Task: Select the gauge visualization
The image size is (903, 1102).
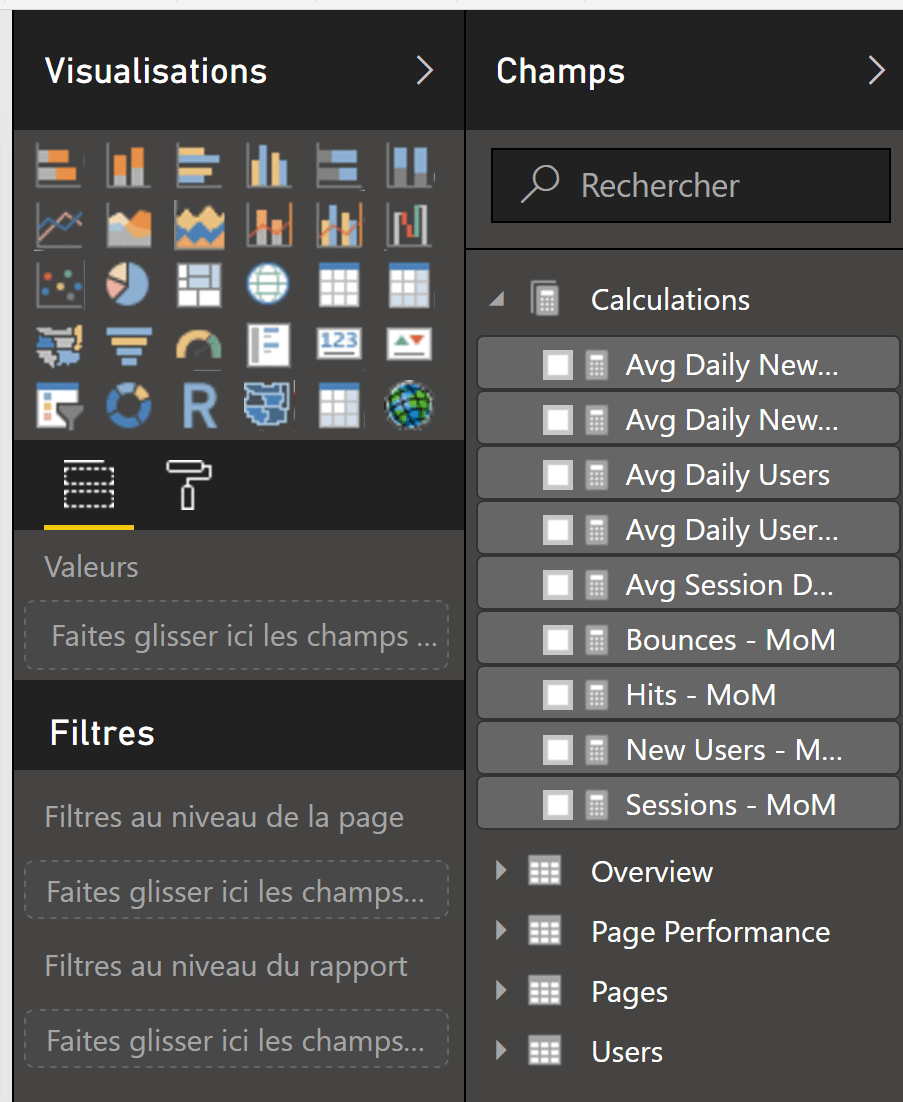Action: [199, 346]
